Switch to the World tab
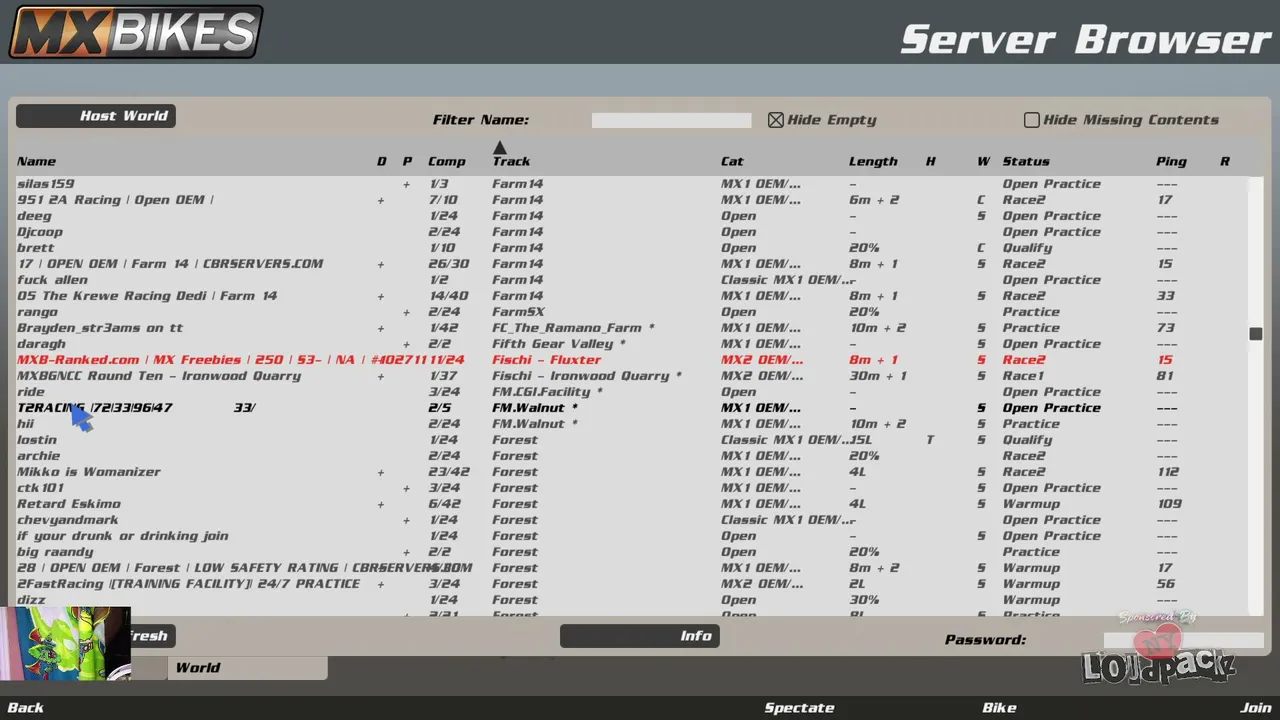Screen dimensions: 1280x720 [247, 668]
